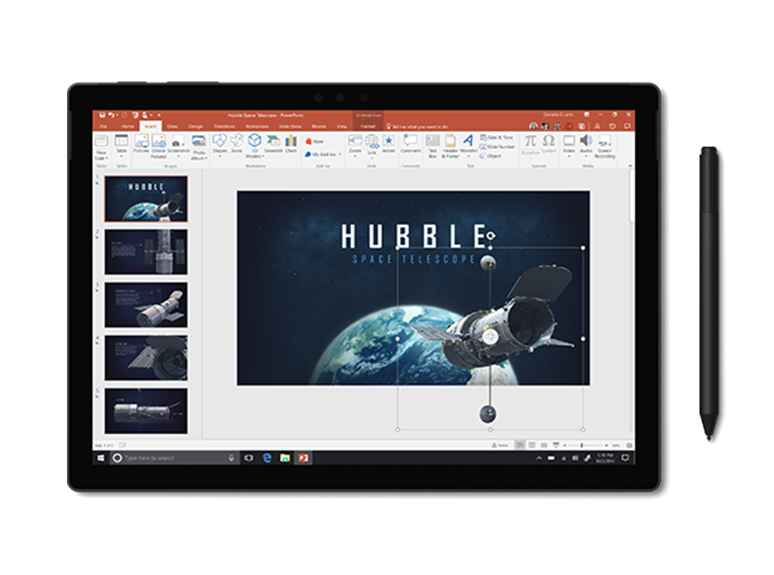This screenshot has width=774, height=575.
Task: Click the HUBBLE title text on slide
Action: coord(415,236)
